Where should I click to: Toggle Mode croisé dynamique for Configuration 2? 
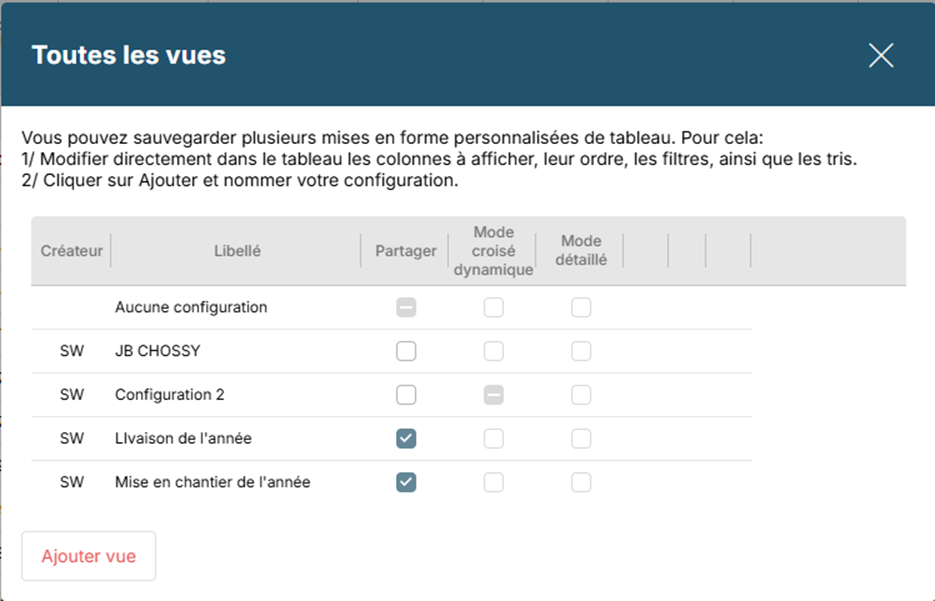494,395
